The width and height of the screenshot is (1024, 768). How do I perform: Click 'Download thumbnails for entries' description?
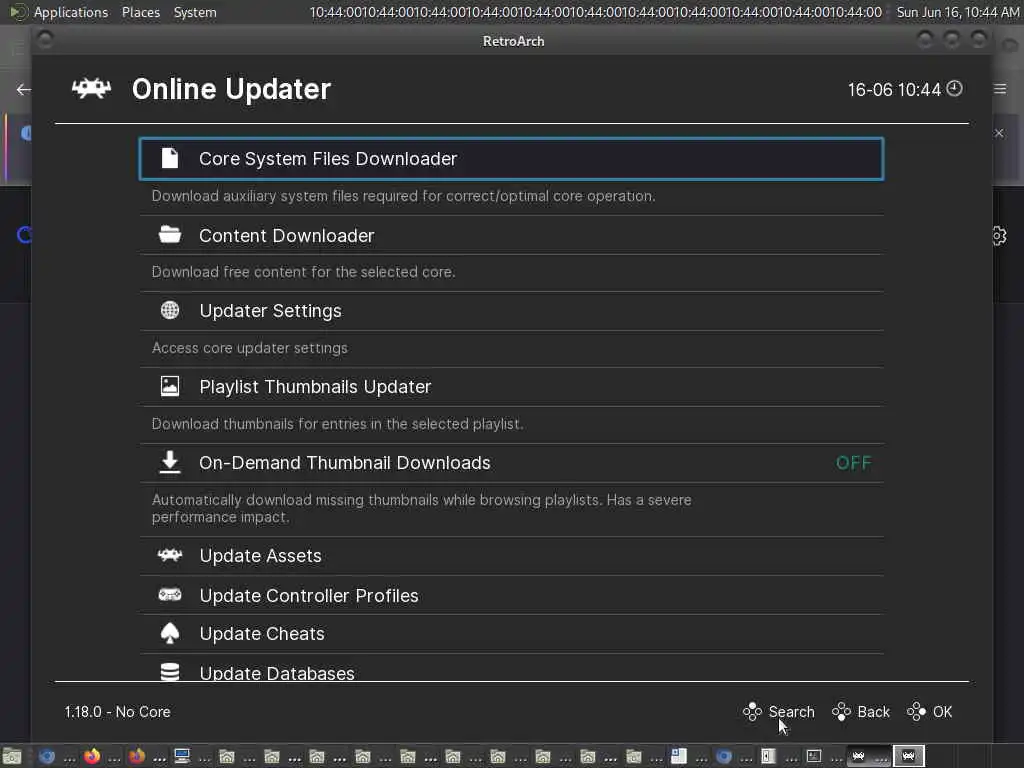click(x=338, y=424)
